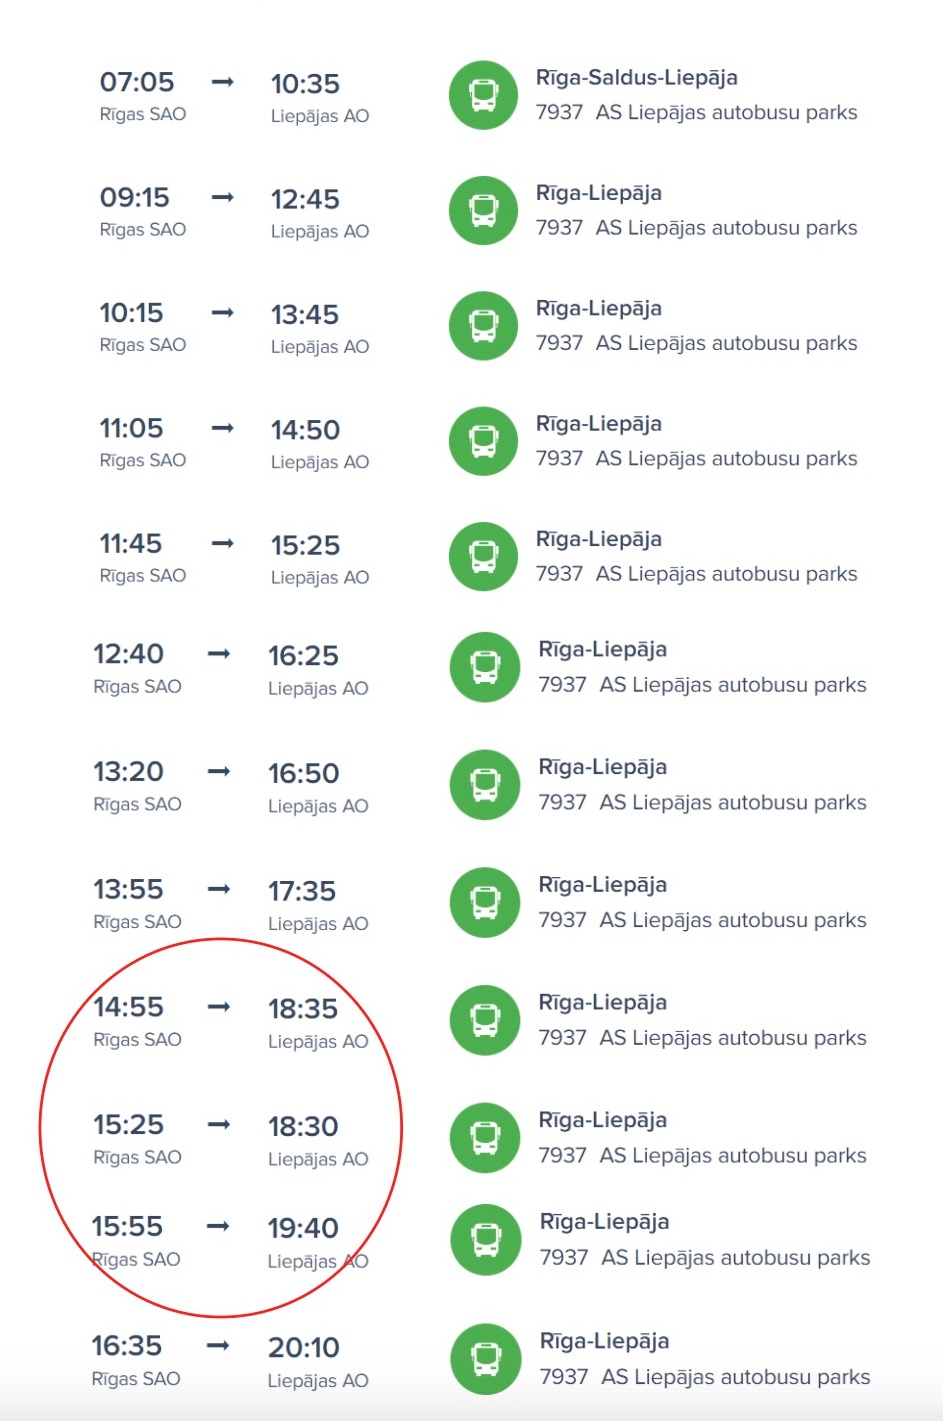Viewport: 943px width, 1421px height.
Task: Click the 18:30 arrival time
Action: tap(303, 1127)
